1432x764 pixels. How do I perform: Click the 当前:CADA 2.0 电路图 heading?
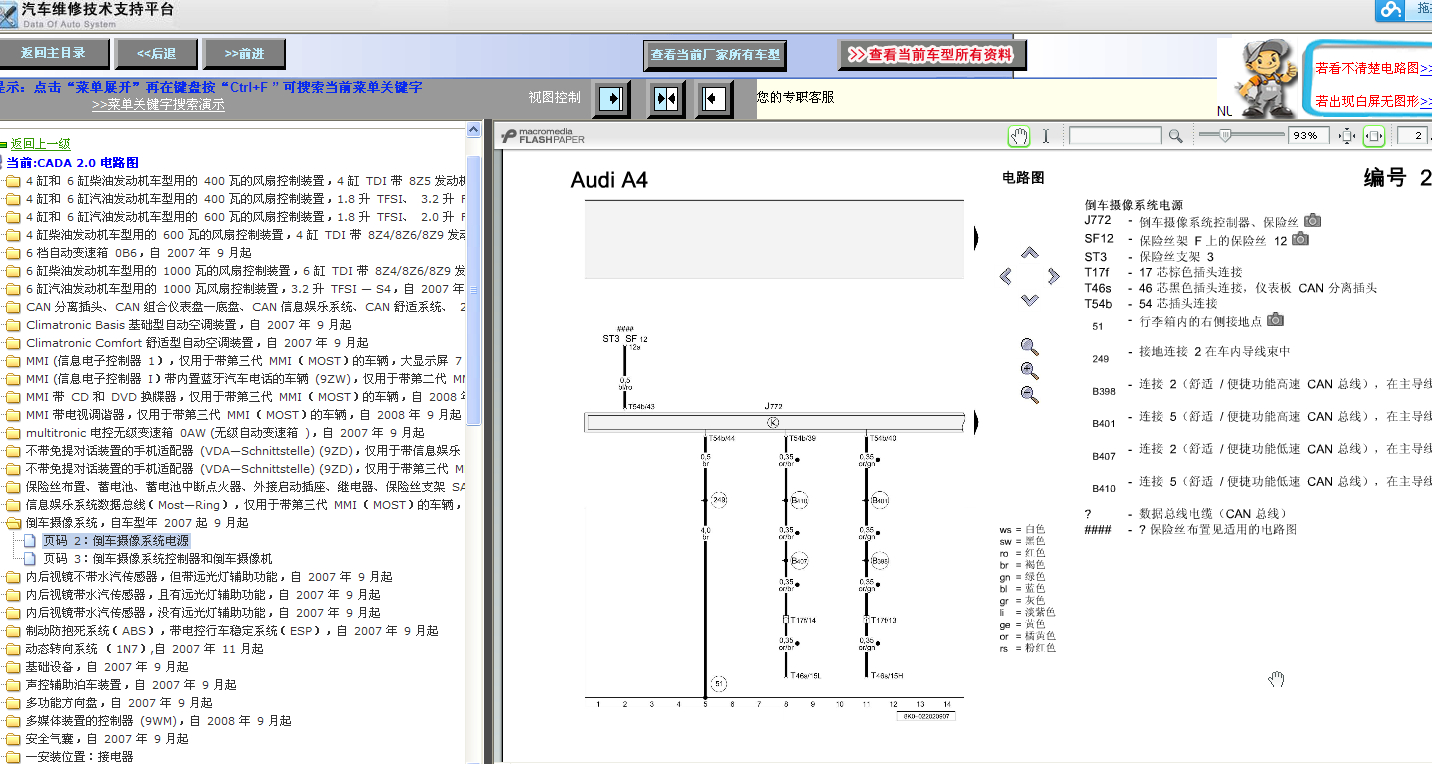72,162
